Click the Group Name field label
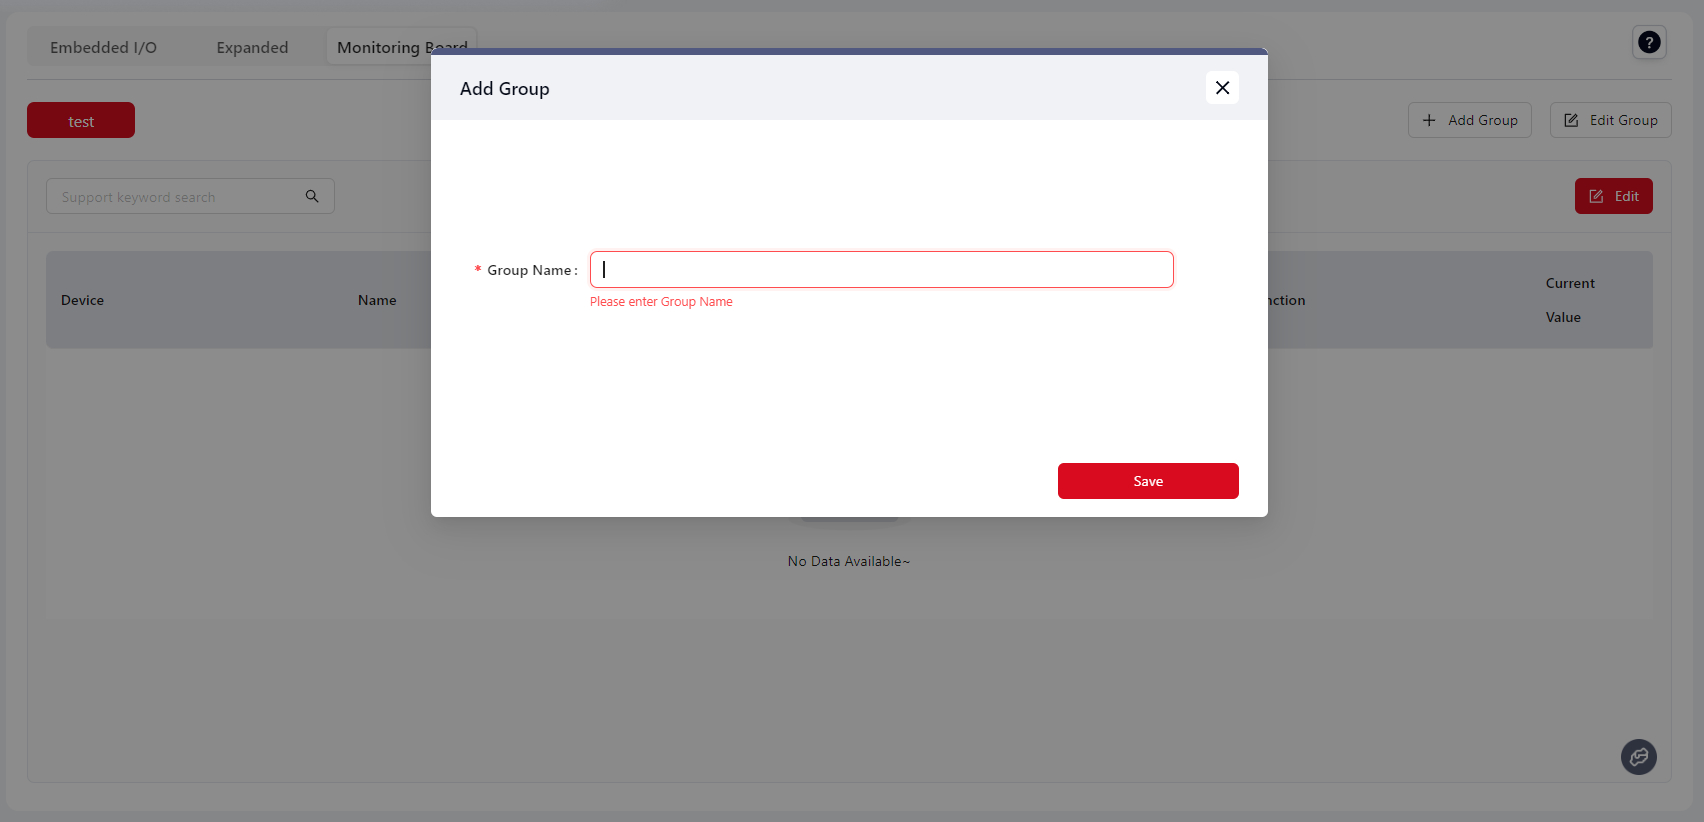Screen dimensions: 1704x822 [x=530, y=270]
